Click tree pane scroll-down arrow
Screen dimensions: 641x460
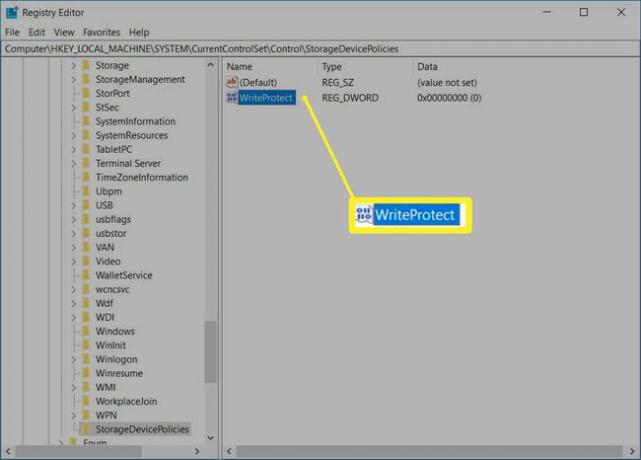[x=210, y=438]
